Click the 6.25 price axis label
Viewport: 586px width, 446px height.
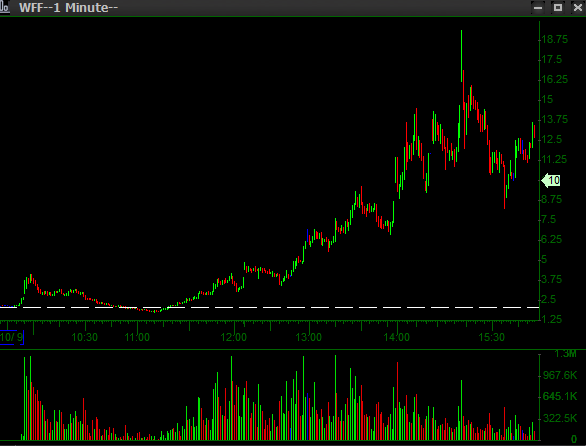point(552,239)
